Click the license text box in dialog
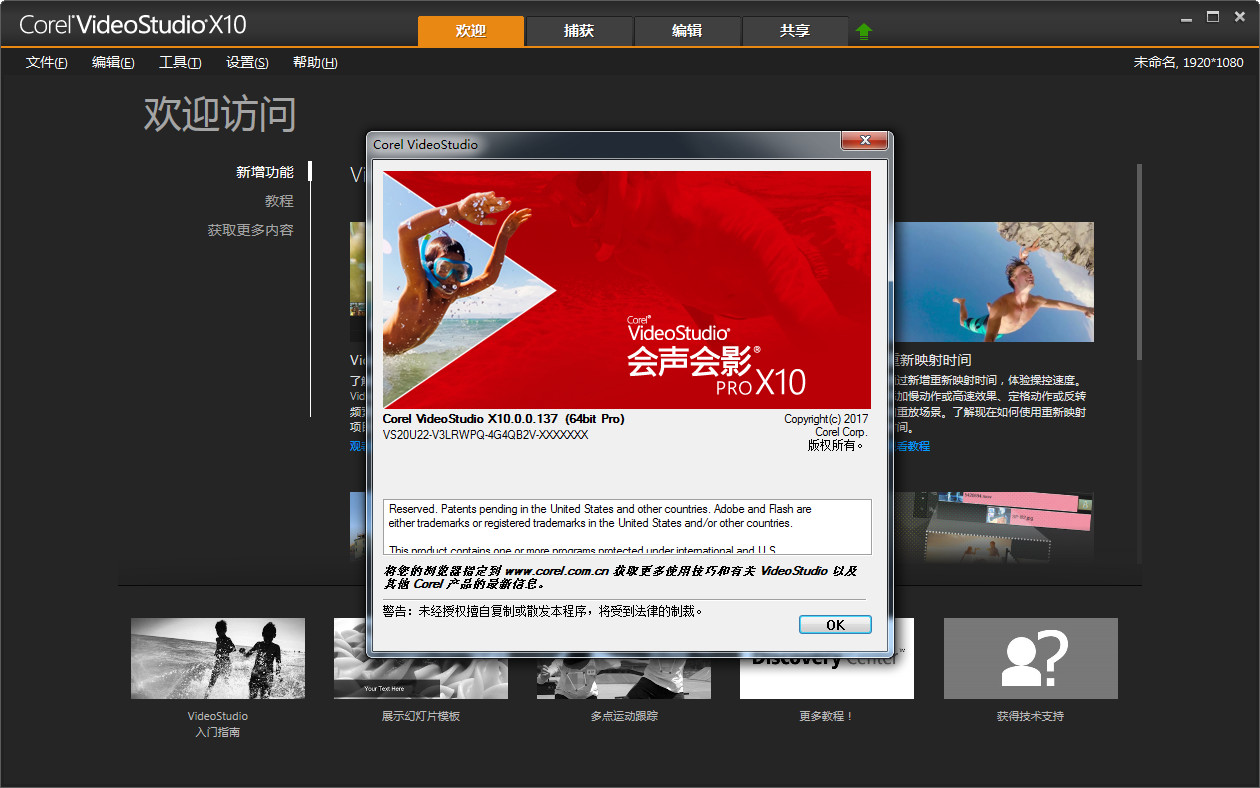The image size is (1260, 788). 627,526
